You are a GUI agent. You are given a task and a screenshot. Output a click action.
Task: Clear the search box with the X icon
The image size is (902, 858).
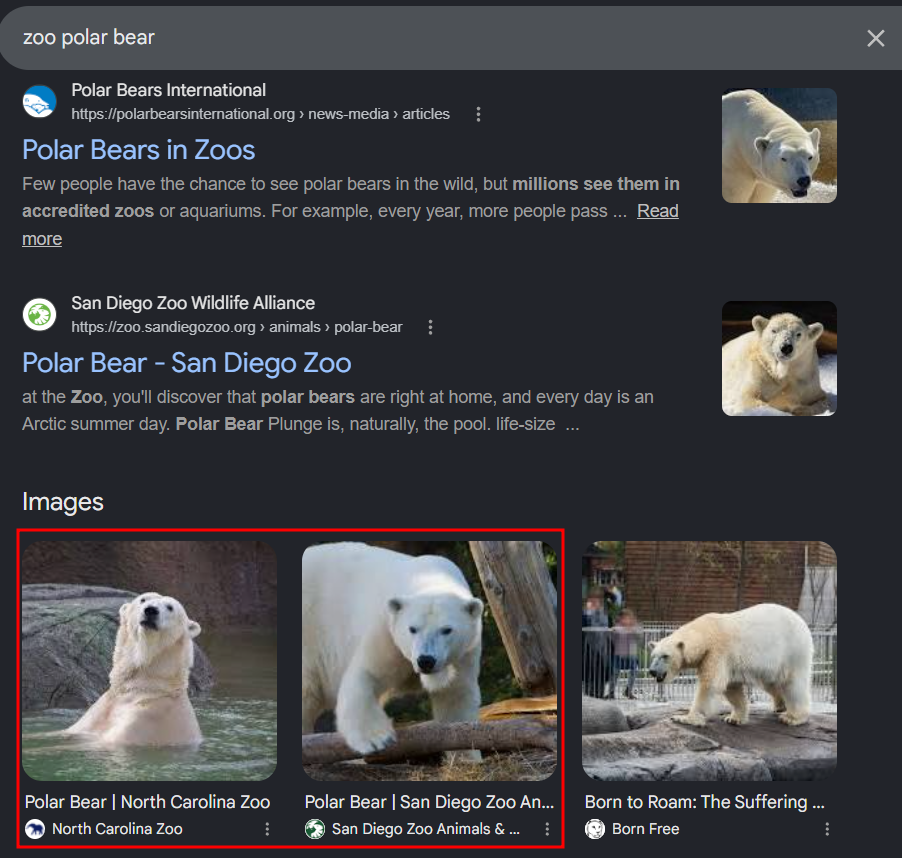pos(875,39)
